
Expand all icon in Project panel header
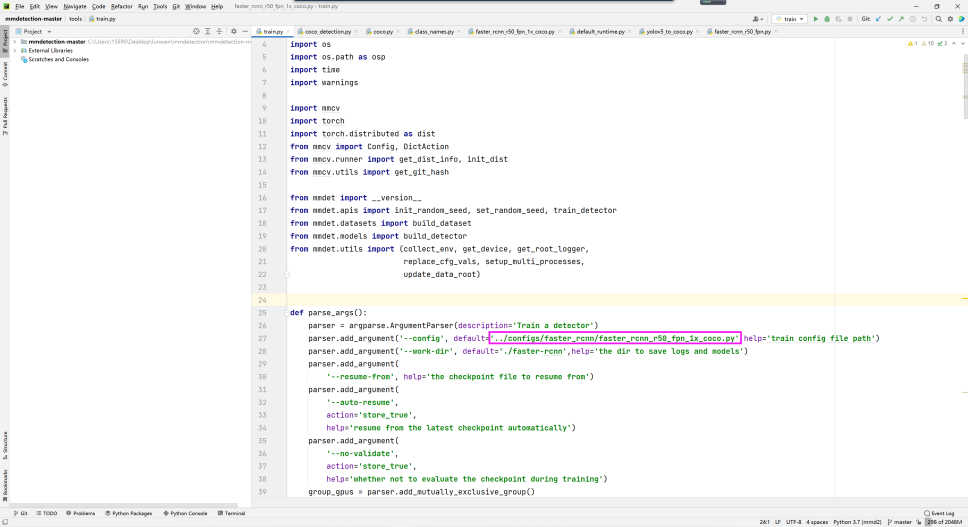[207, 31]
